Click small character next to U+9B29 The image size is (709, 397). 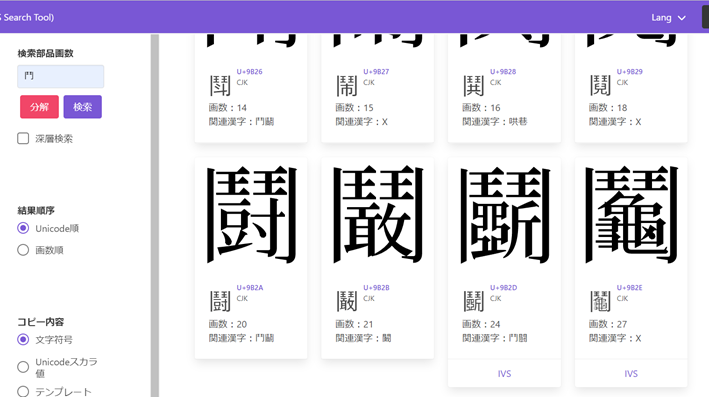tap(600, 85)
